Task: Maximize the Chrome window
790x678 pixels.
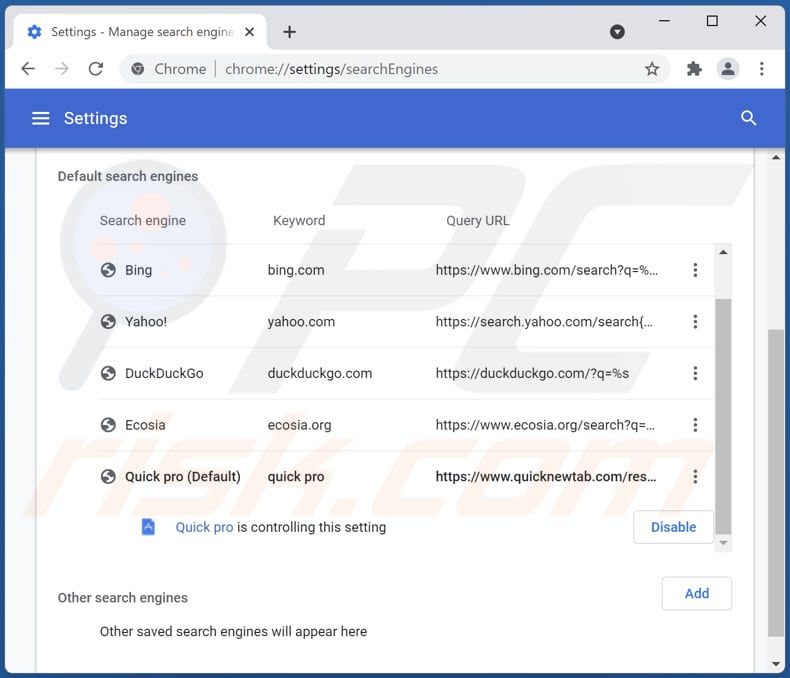Action: pyautogui.click(x=712, y=21)
